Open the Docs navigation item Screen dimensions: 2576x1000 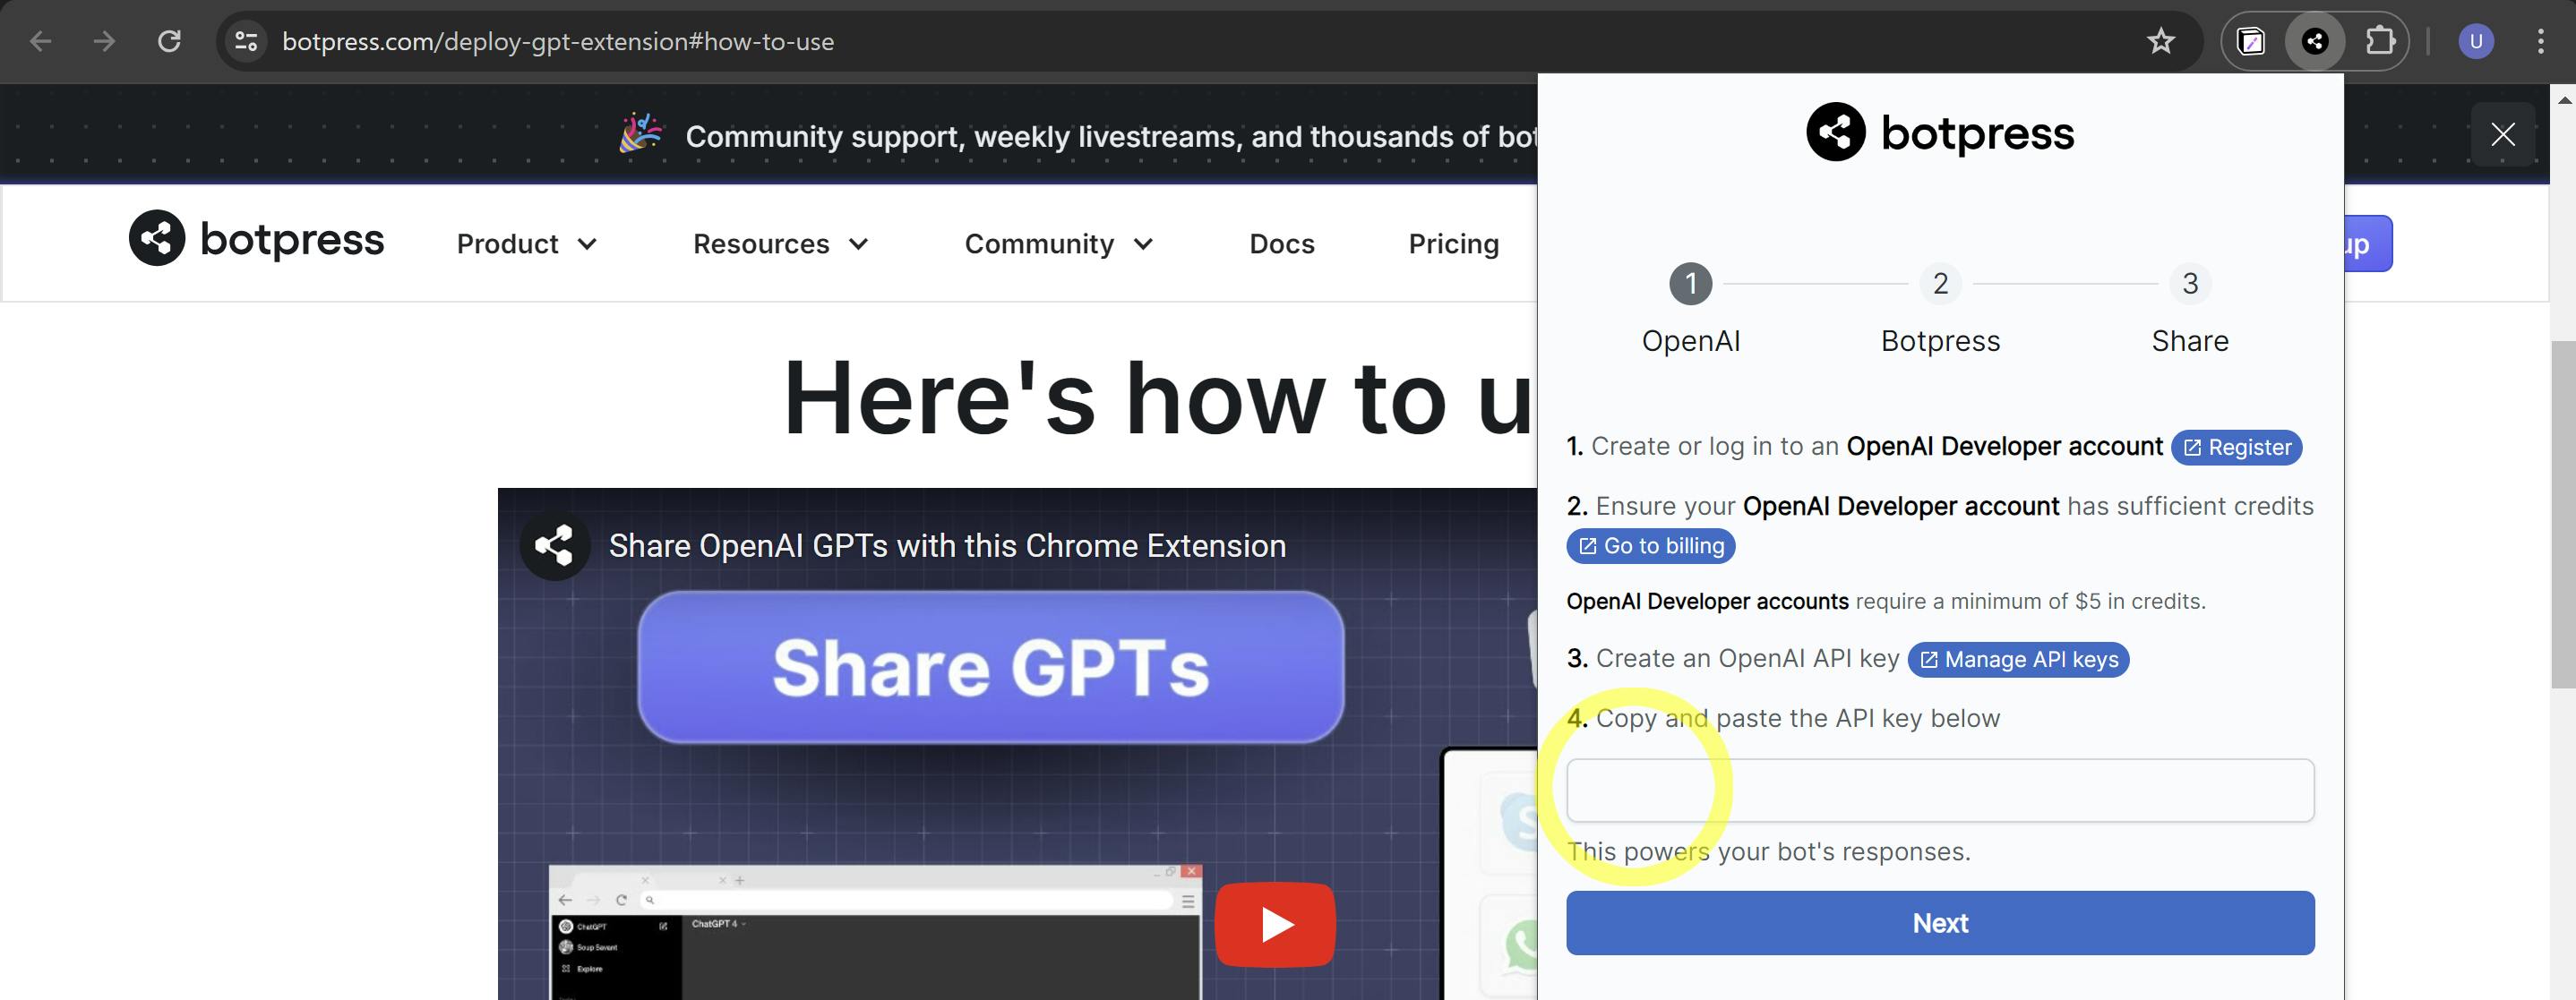pos(1281,244)
